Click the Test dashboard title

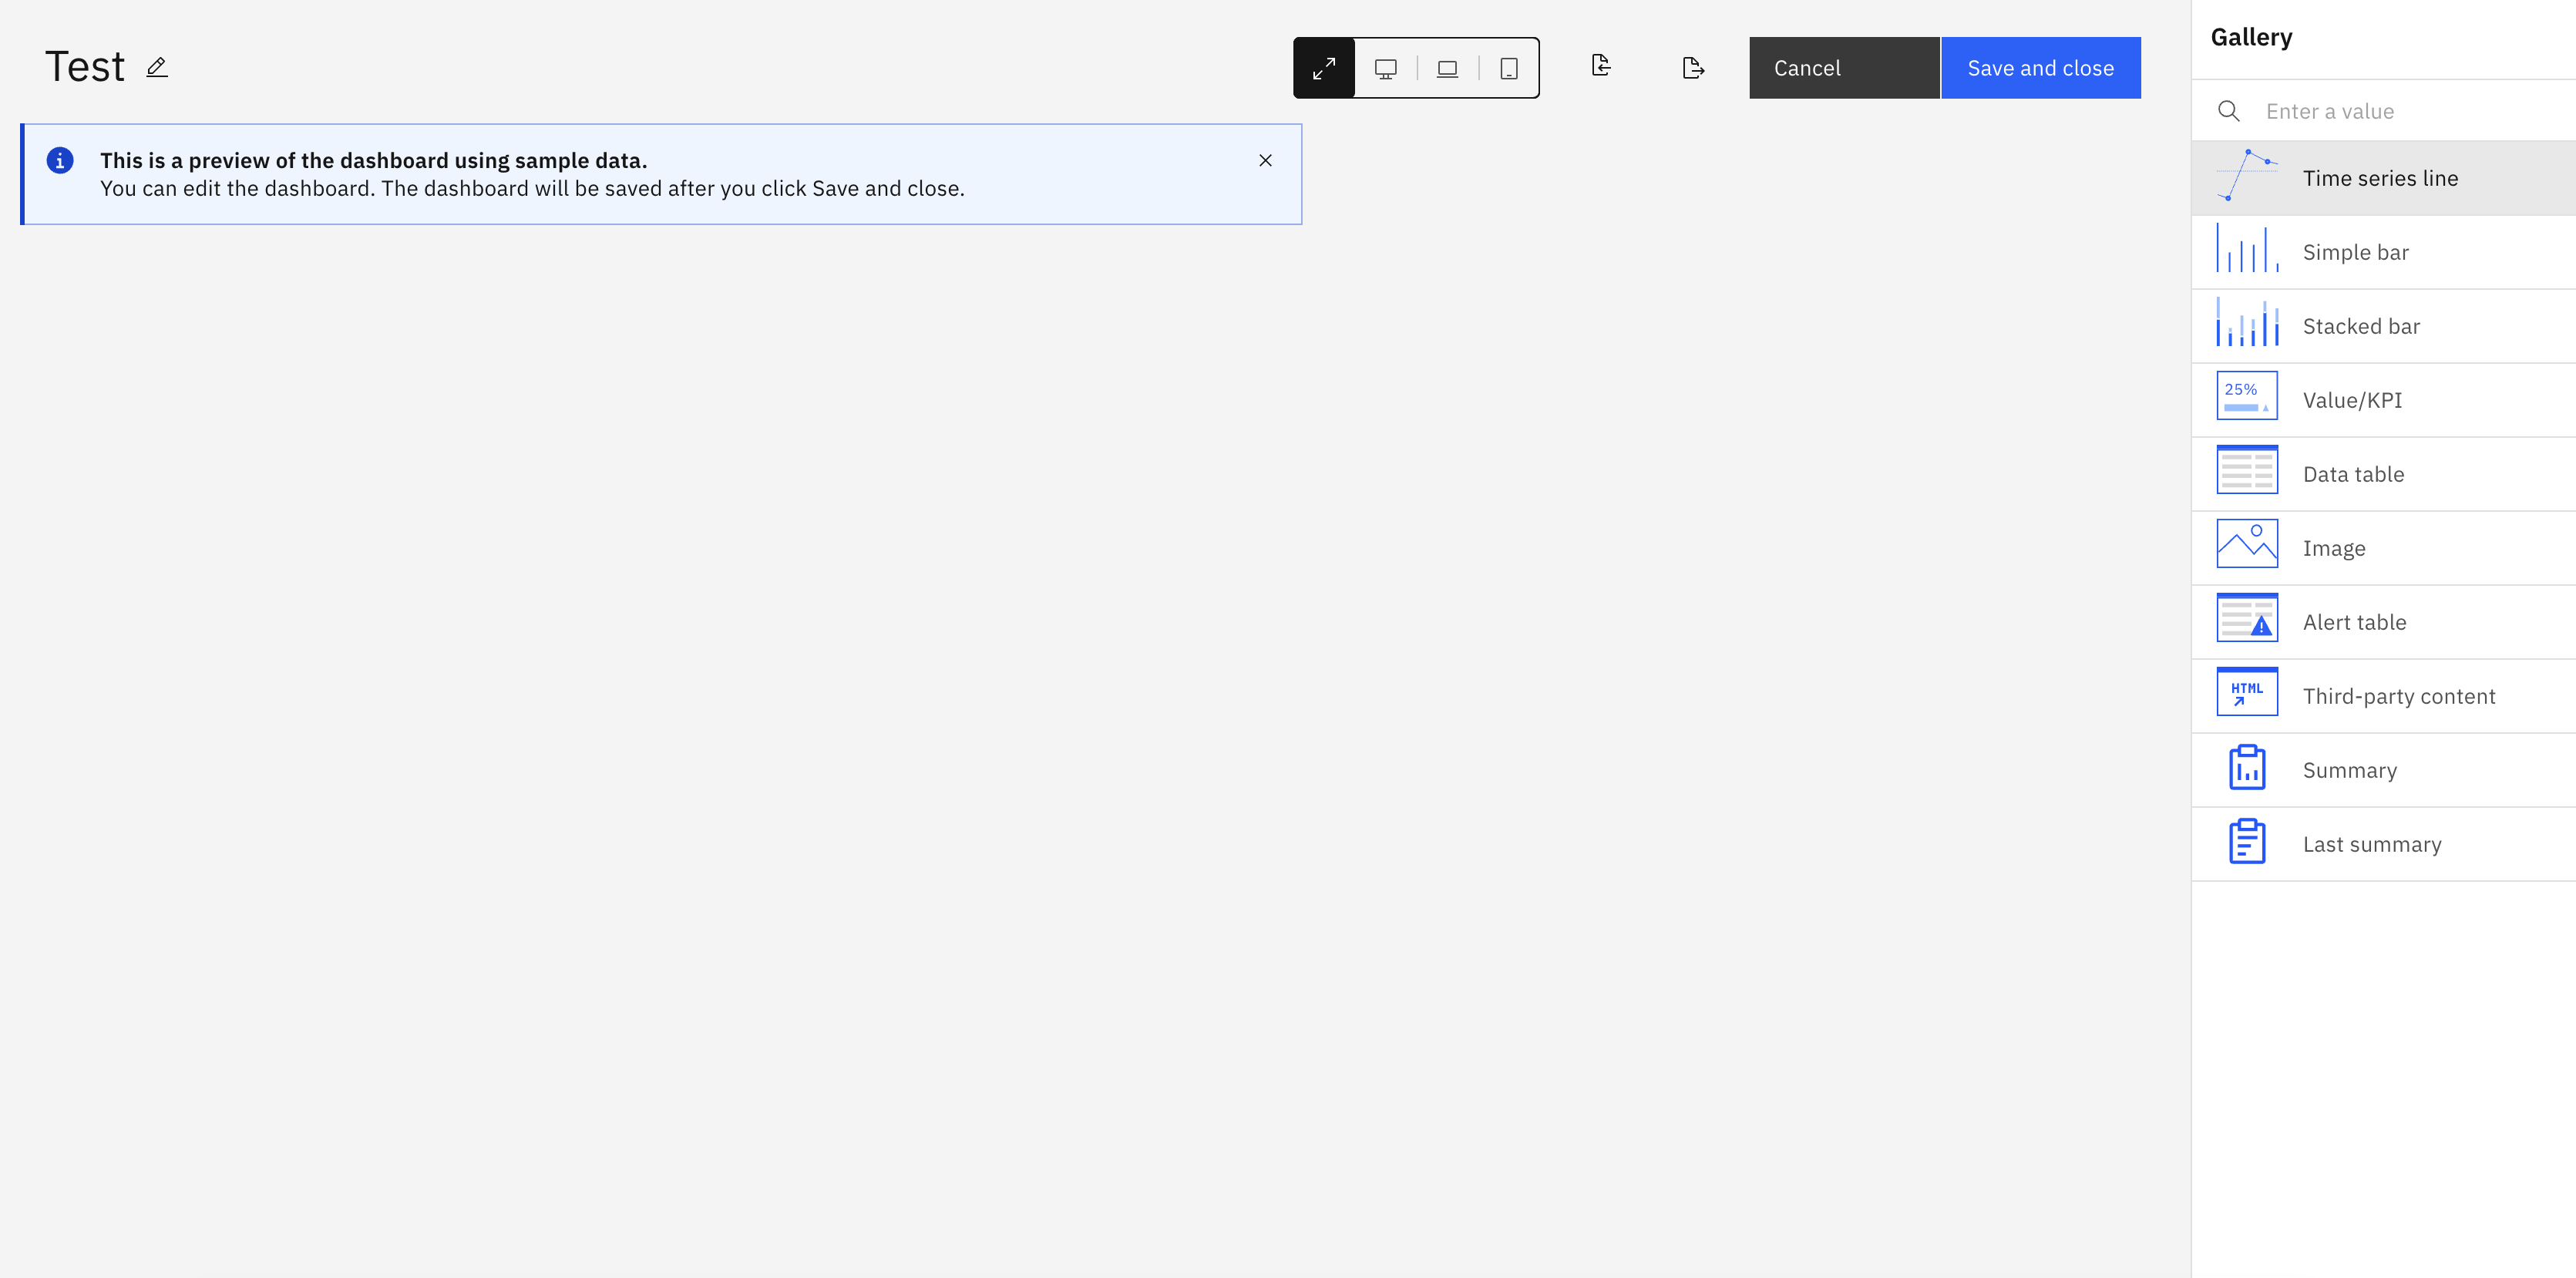click(x=85, y=67)
